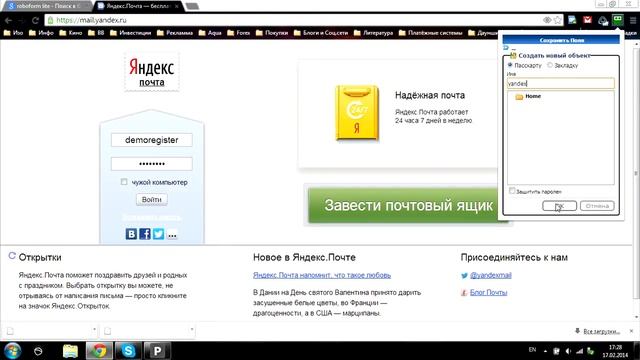Click the bookmark star icon in address bar

558,20
